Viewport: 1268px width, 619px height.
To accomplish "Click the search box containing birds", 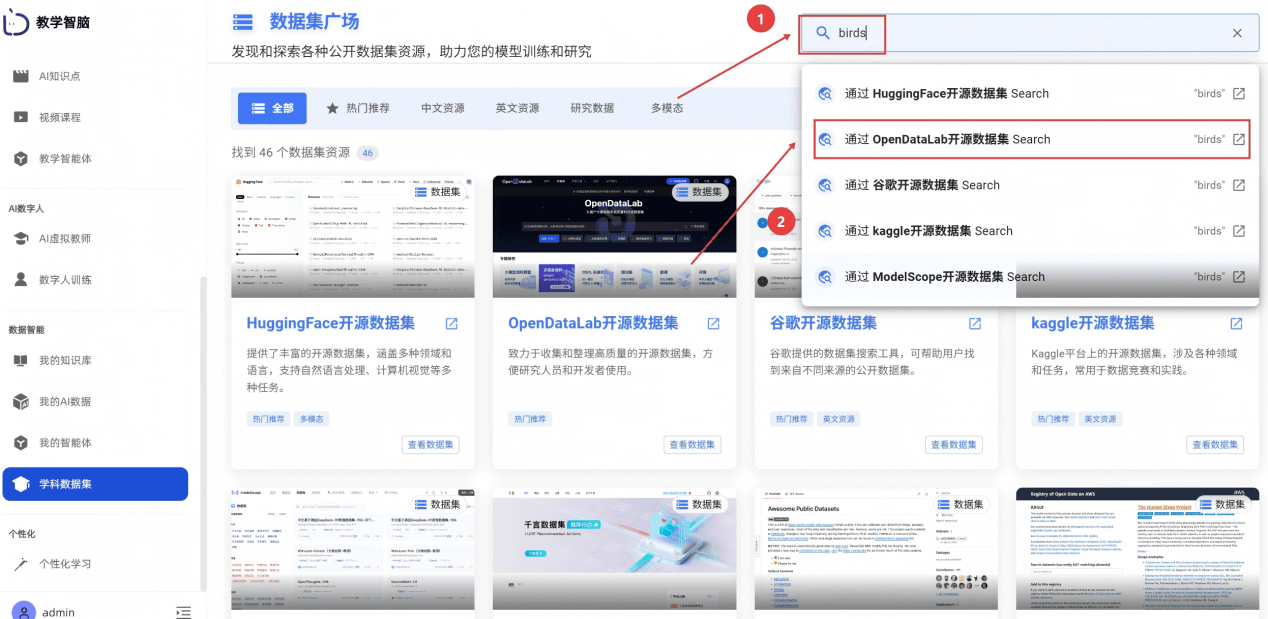I will (1028, 33).
